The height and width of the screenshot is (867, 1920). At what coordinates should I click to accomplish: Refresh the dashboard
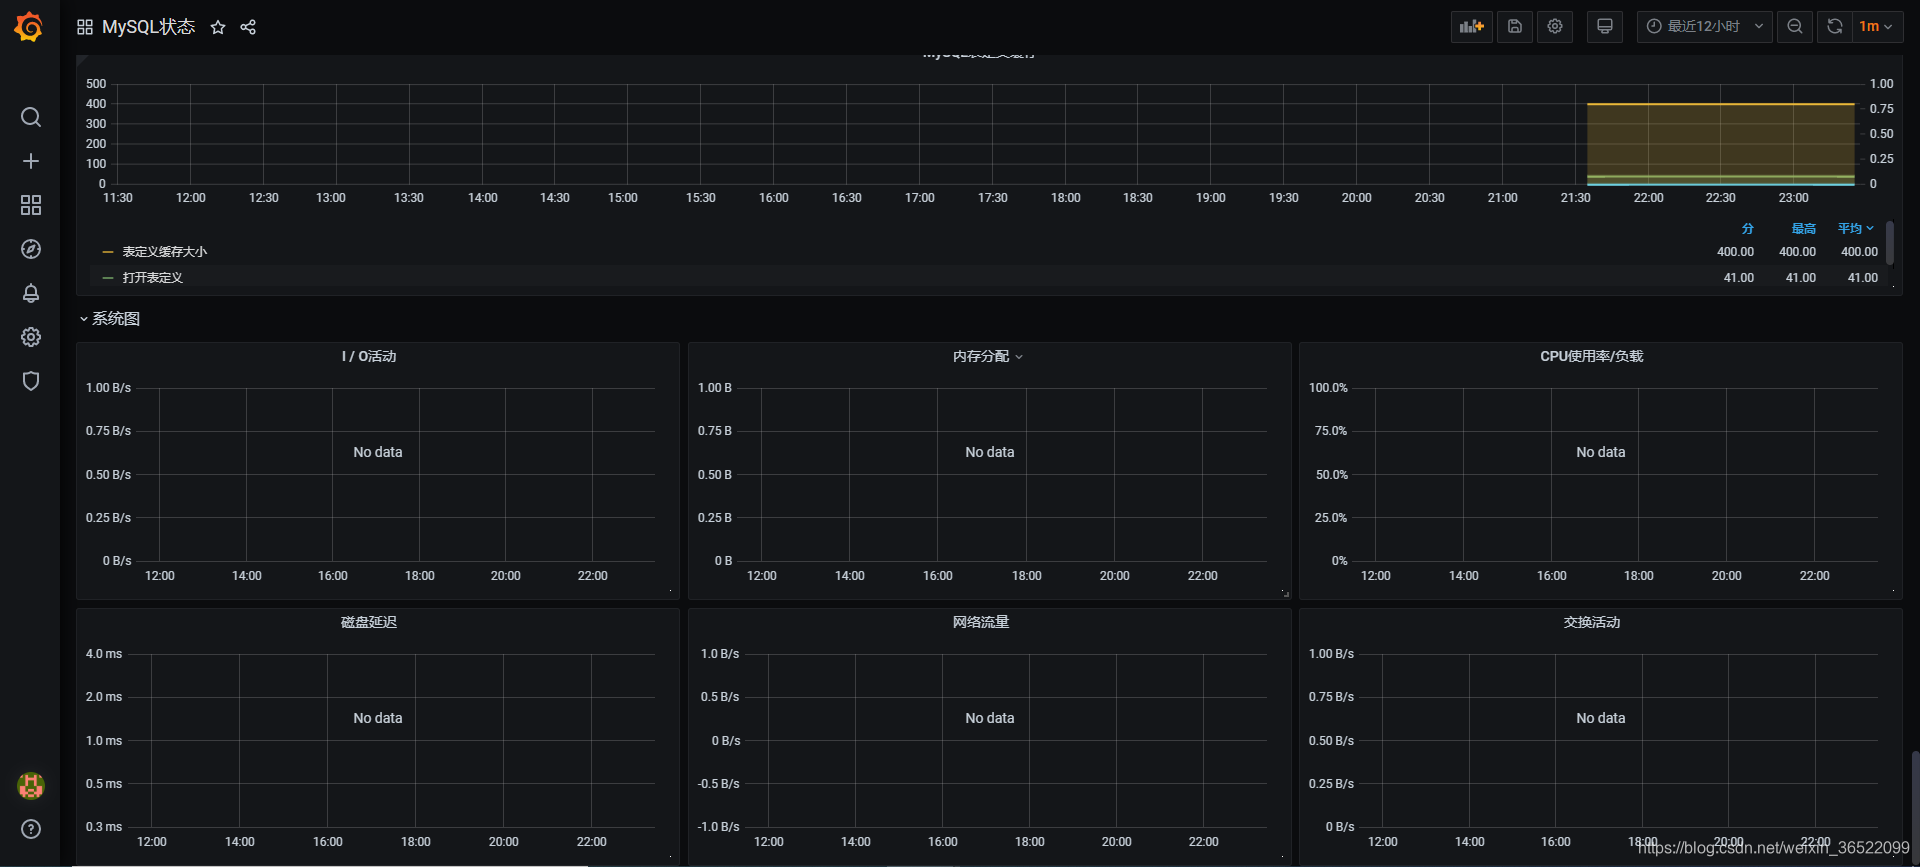pyautogui.click(x=1835, y=27)
